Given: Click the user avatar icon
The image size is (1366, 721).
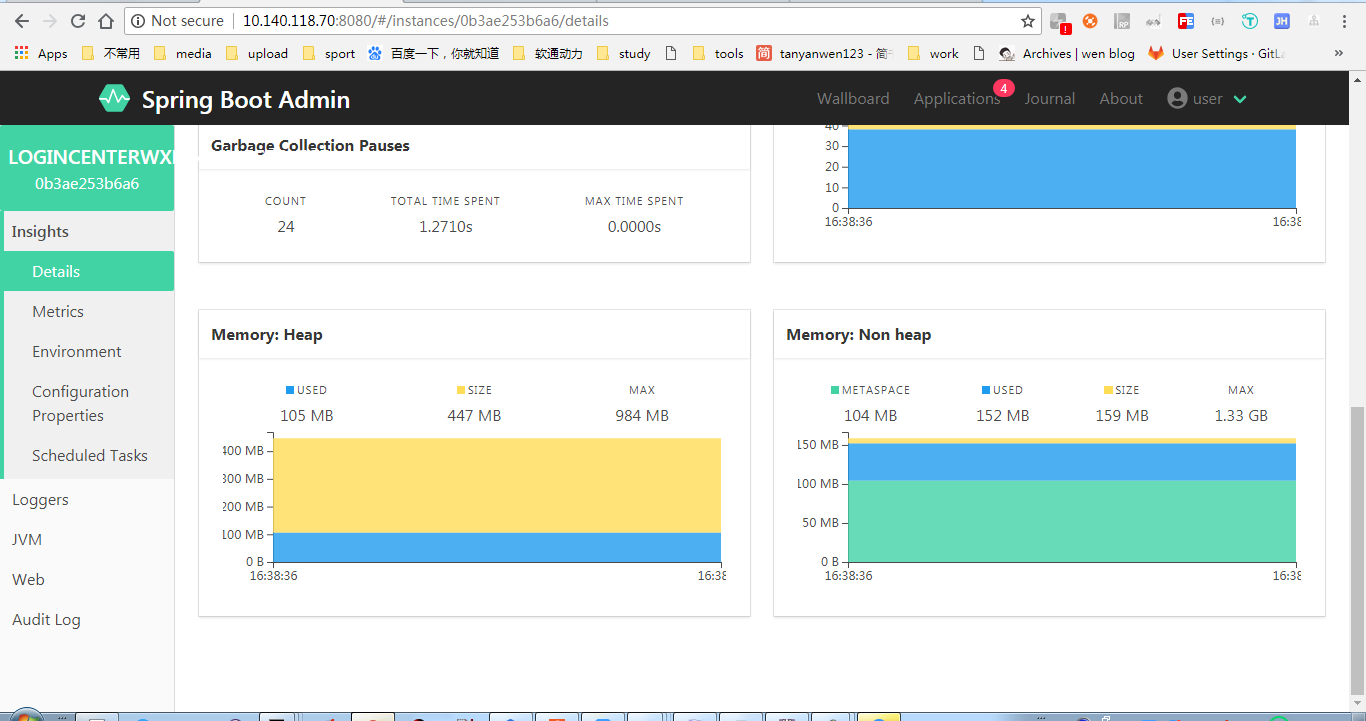Looking at the screenshot, I should tap(1177, 99).
